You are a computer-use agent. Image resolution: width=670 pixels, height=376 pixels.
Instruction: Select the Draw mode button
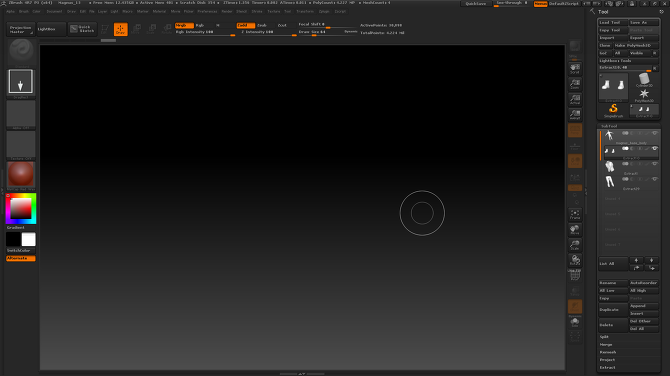120,29
